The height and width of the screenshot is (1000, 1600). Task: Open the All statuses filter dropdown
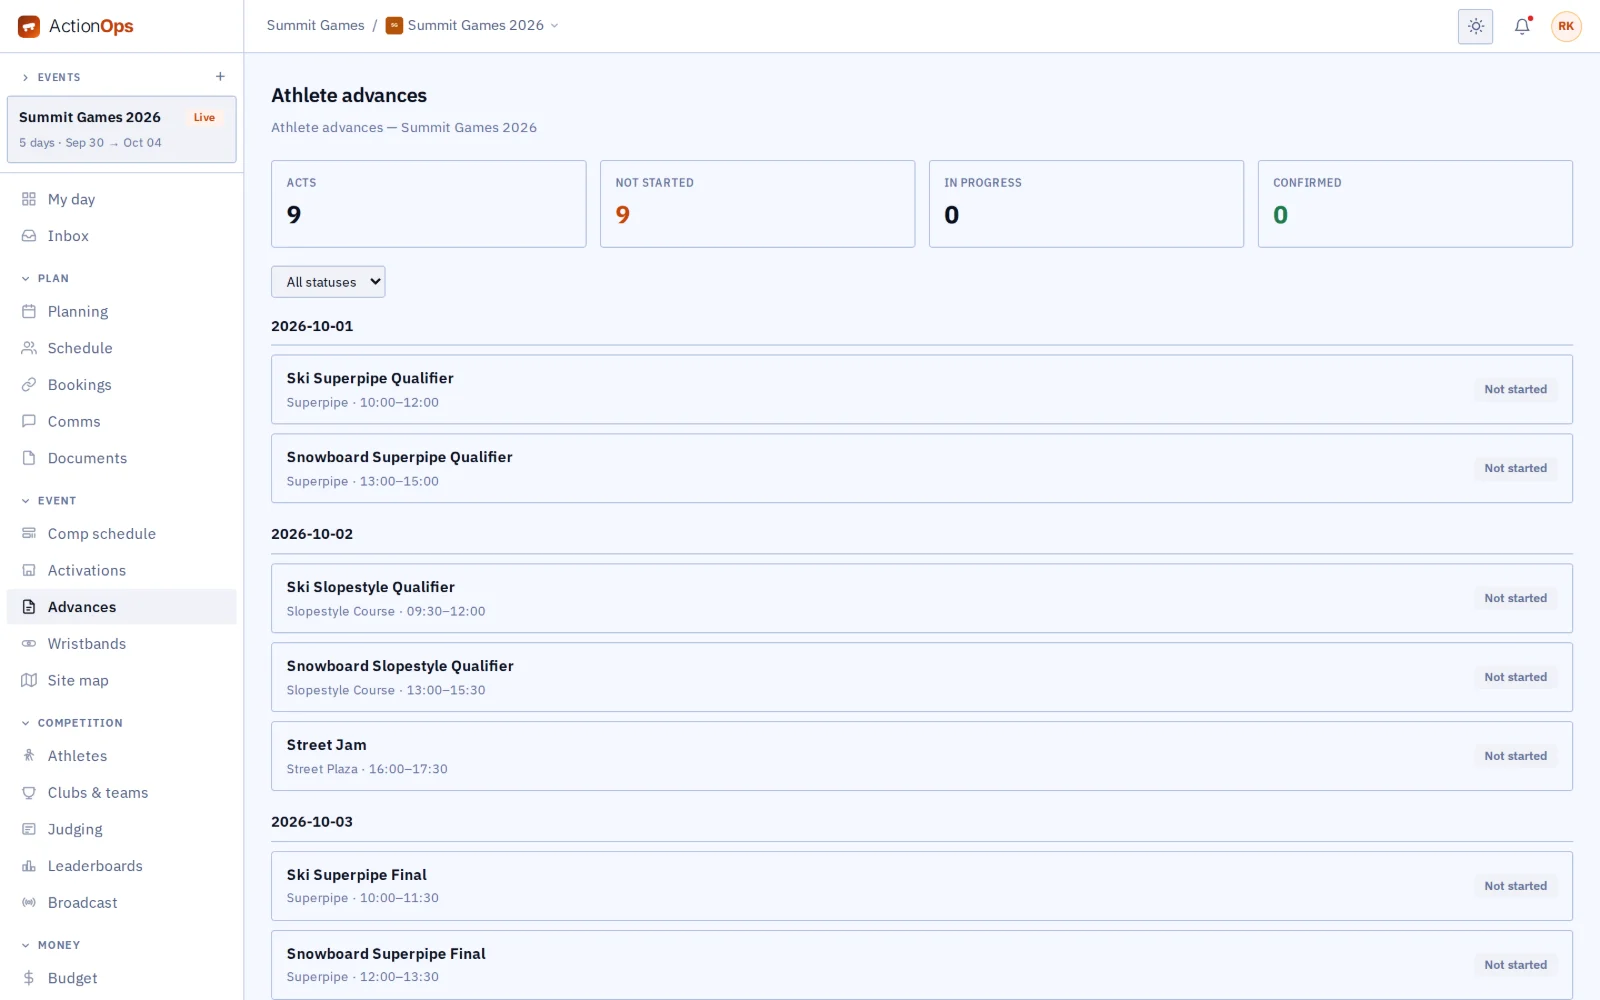pyautogui.click(x=328, y=282)
